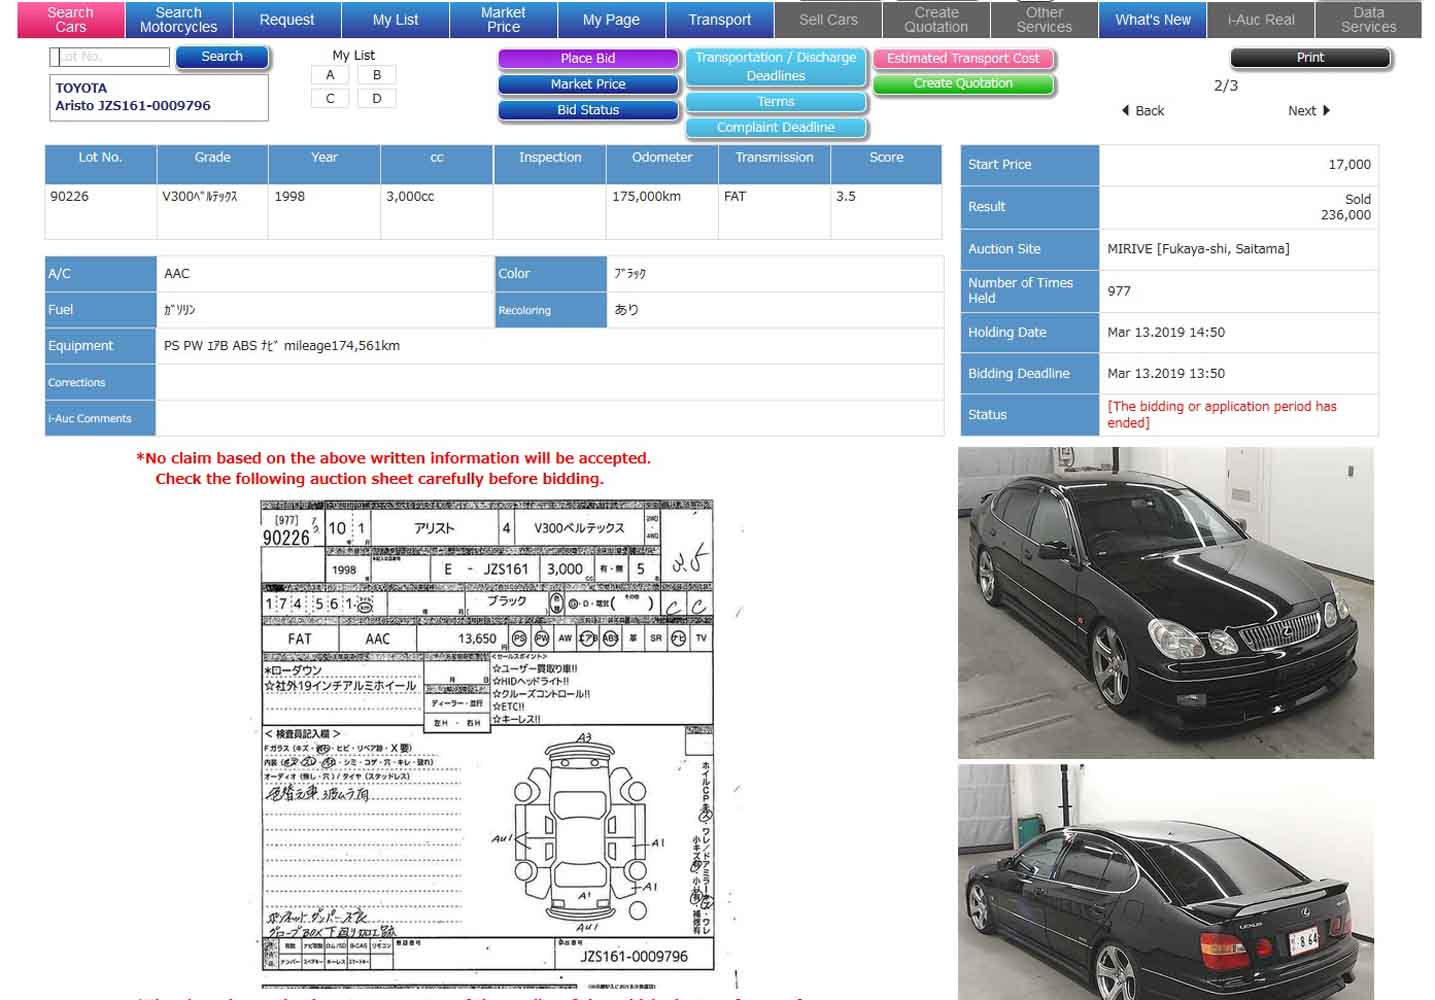Go to the Request tab
The image size is (1435, 1000).
(x=287, y=19)
